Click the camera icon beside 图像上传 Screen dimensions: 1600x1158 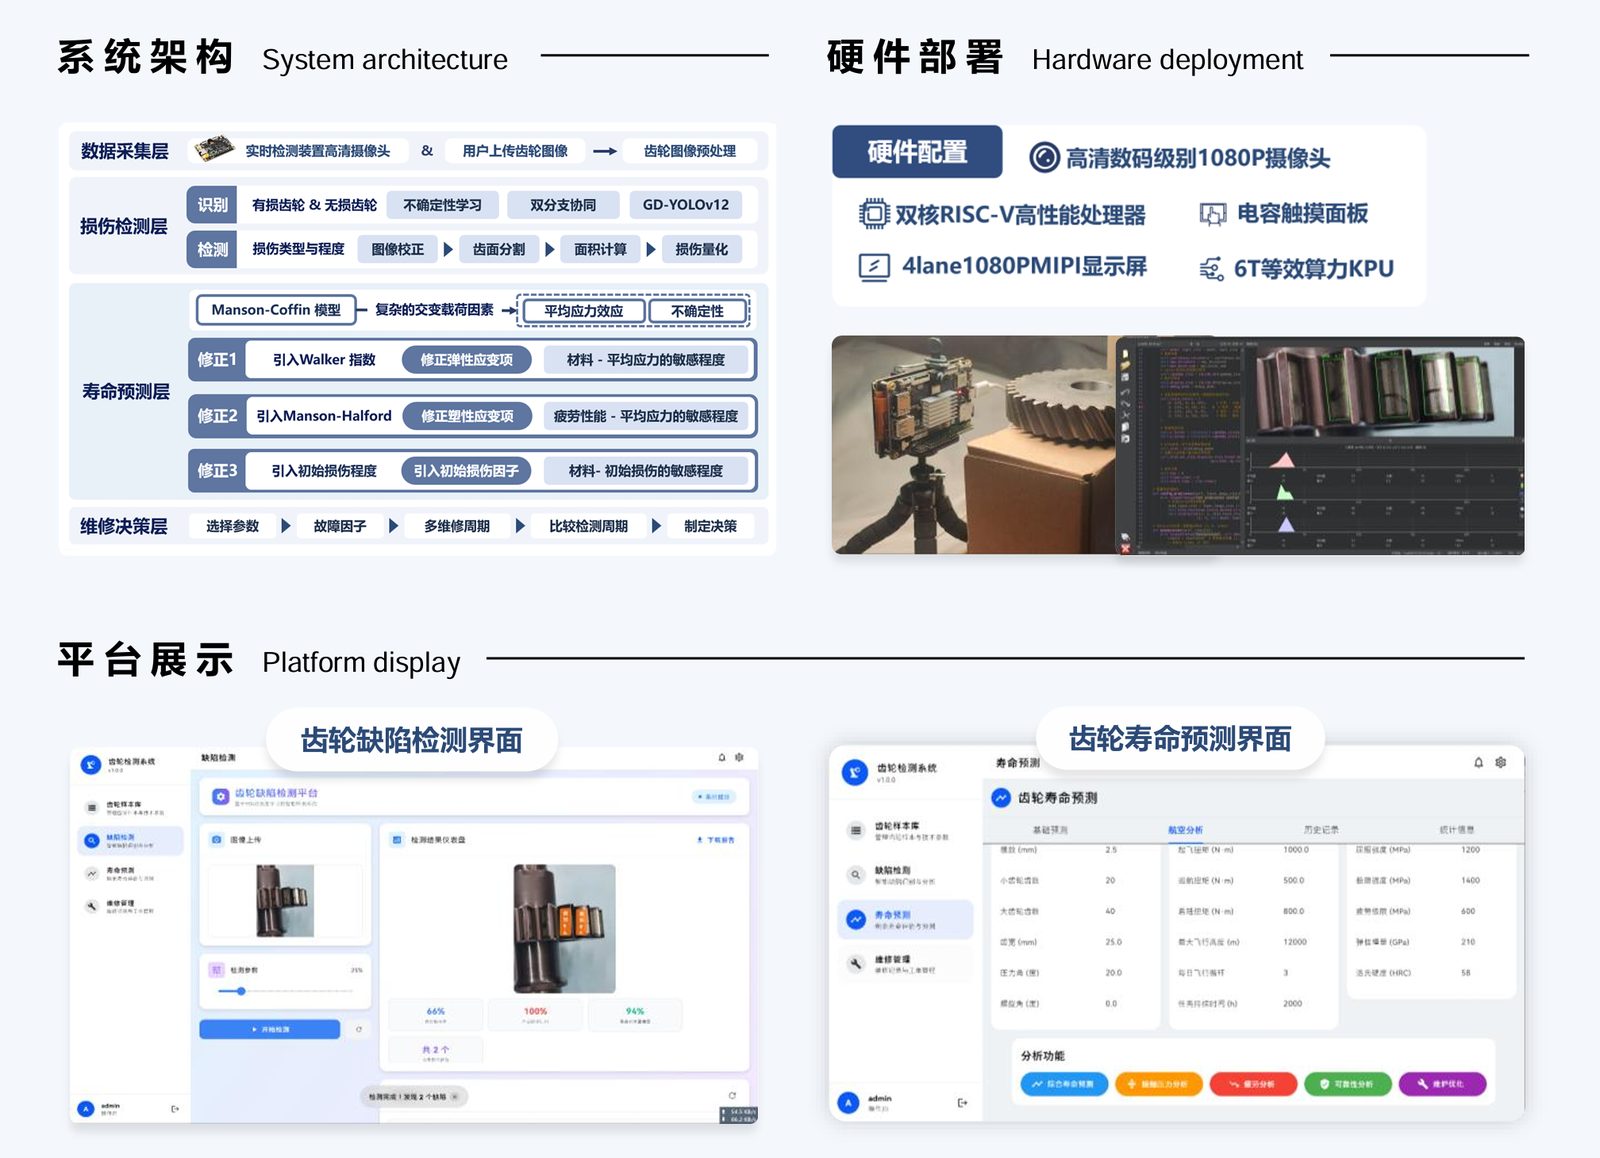[217, 840]
